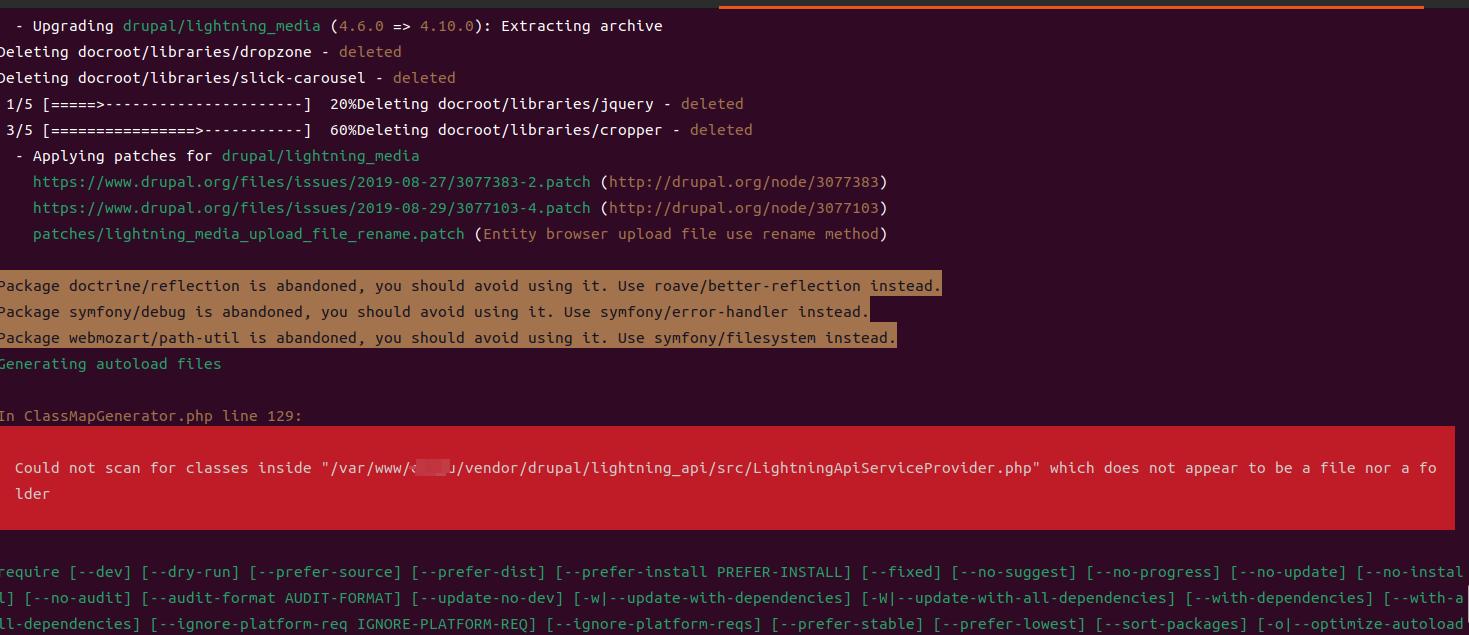
Task: Click the patches/lightning_media_upload_file_rename.patch path
Action: coord(249,234)
